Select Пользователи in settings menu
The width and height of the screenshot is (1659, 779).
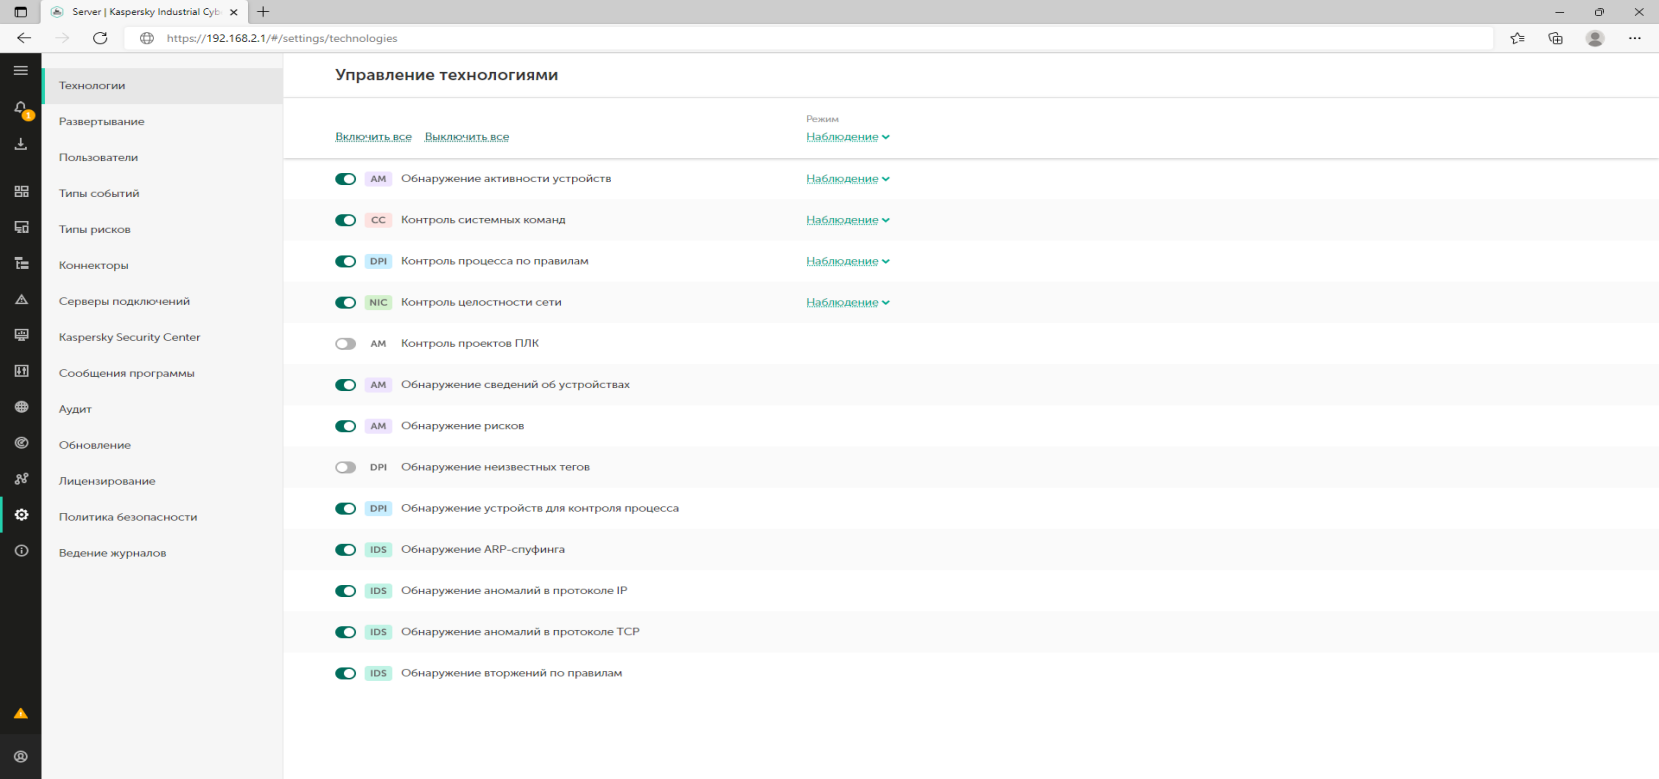[x=98, y=158]
